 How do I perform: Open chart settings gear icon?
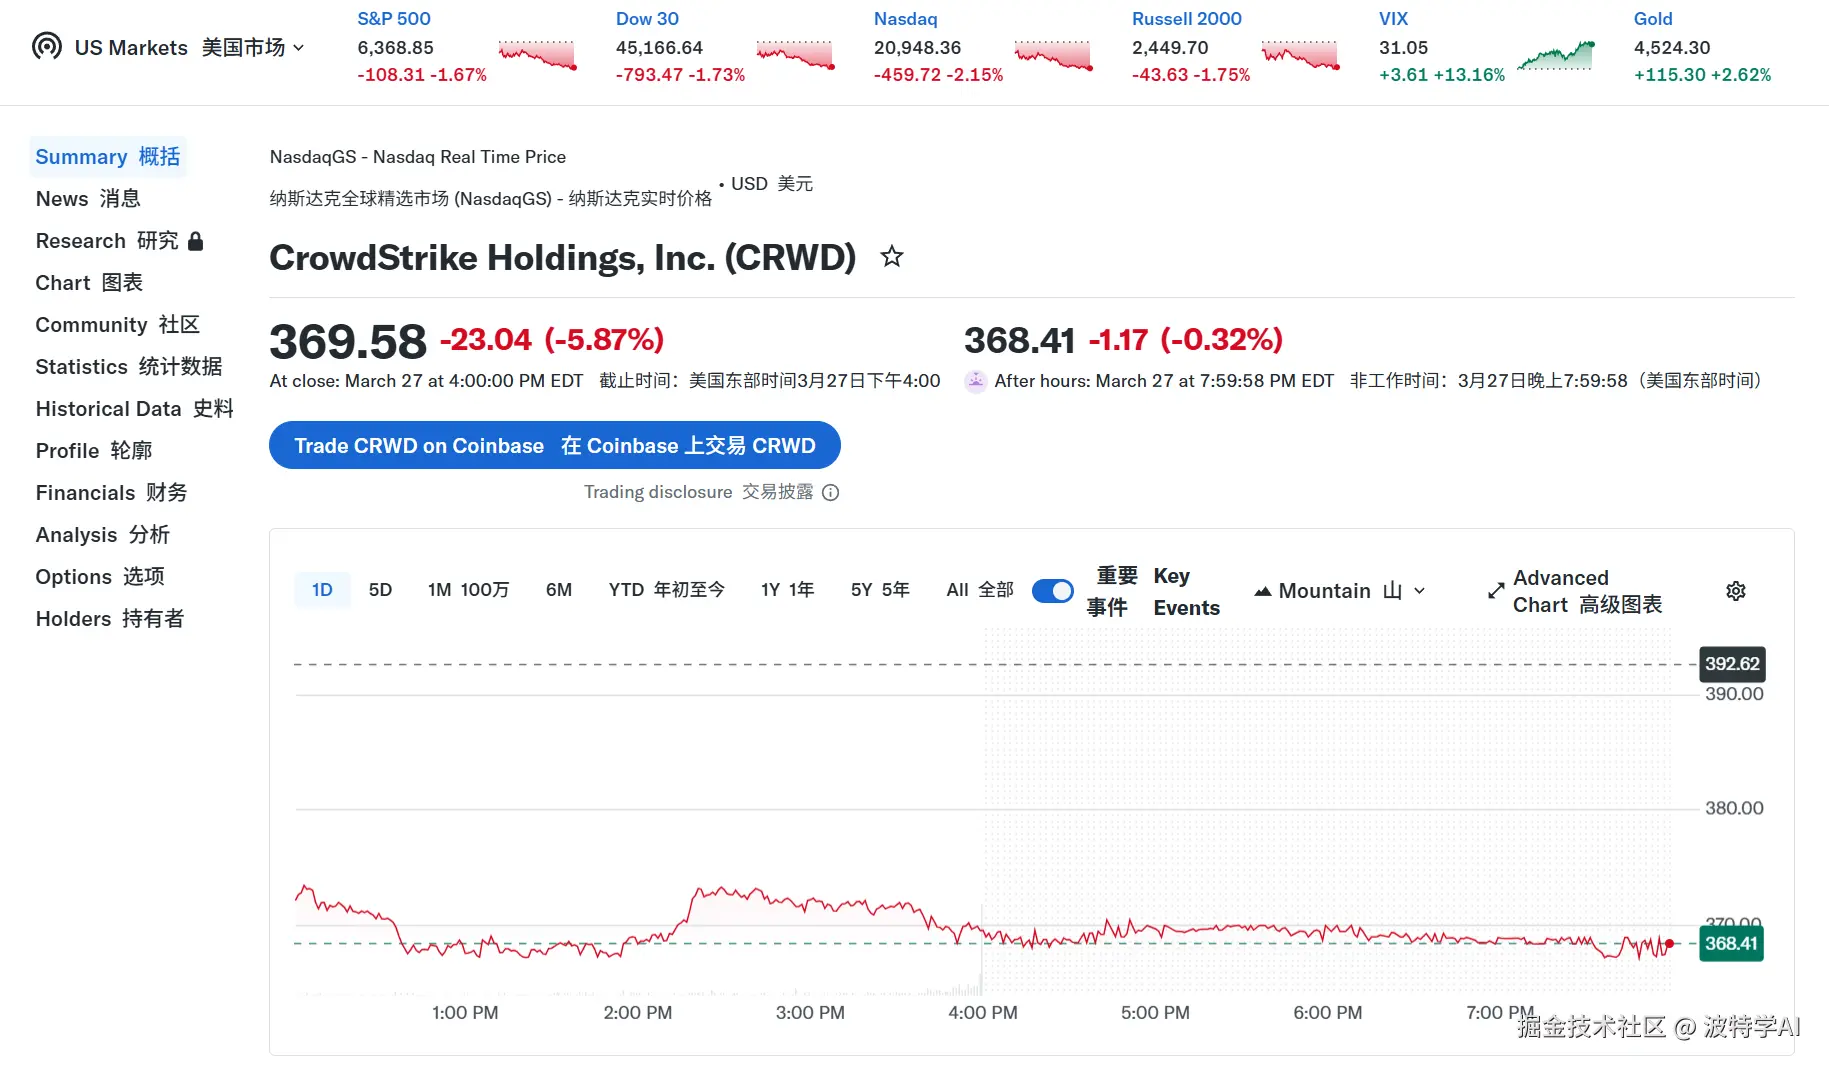tap(1736, 591)
